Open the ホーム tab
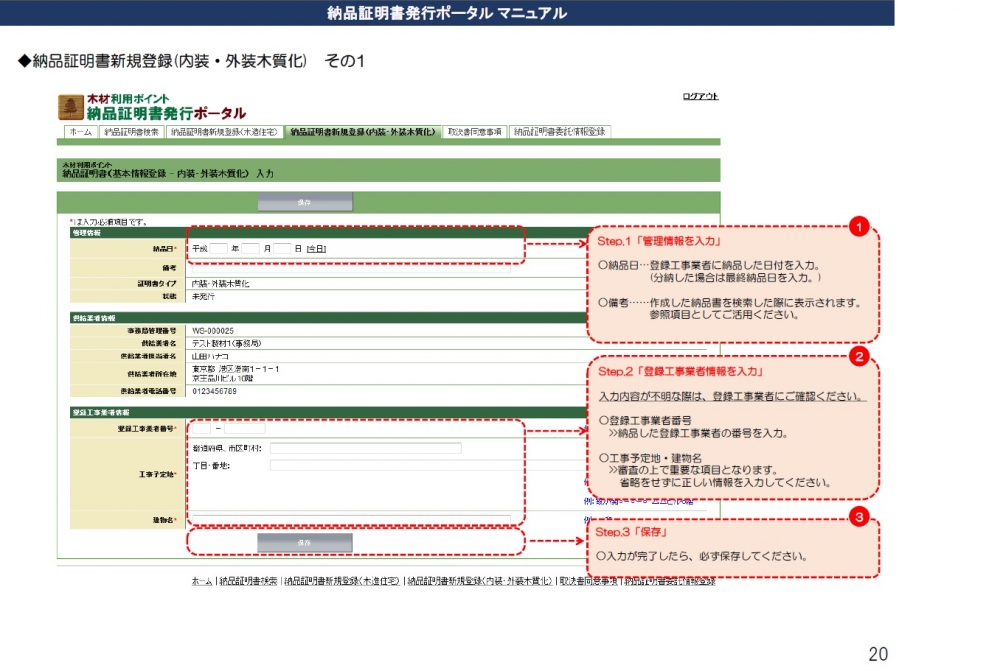This screenshot has height=671, width=1000. click(x=82, y=132)
